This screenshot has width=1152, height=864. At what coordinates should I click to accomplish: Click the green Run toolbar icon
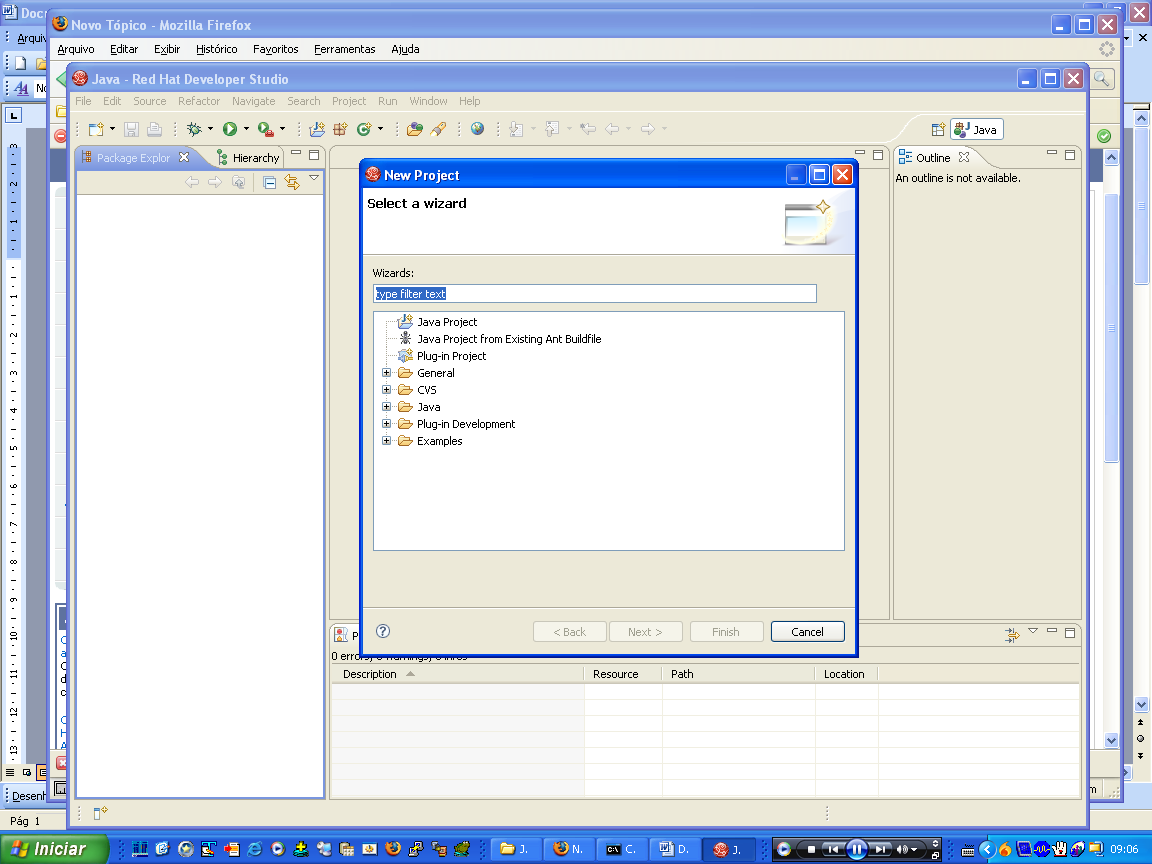click(x=230, y=129)
